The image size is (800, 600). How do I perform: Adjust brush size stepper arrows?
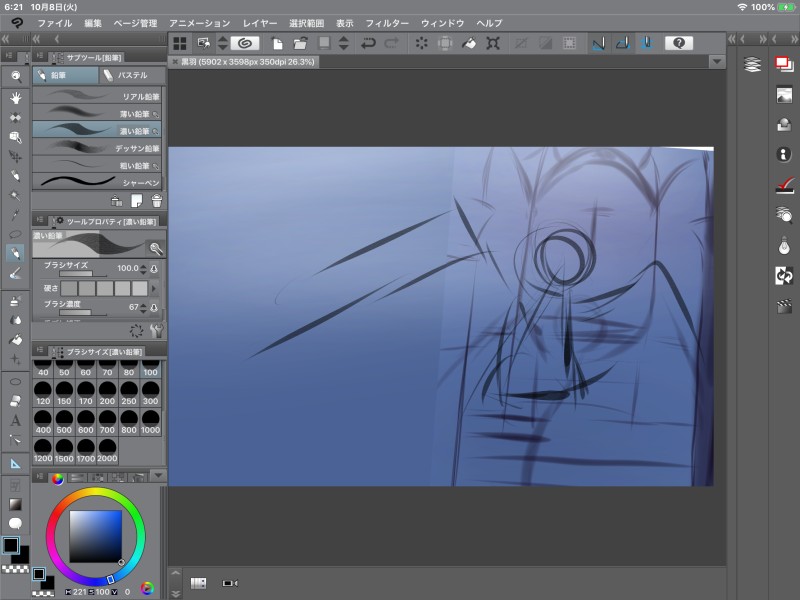click(x=143, y=268)
